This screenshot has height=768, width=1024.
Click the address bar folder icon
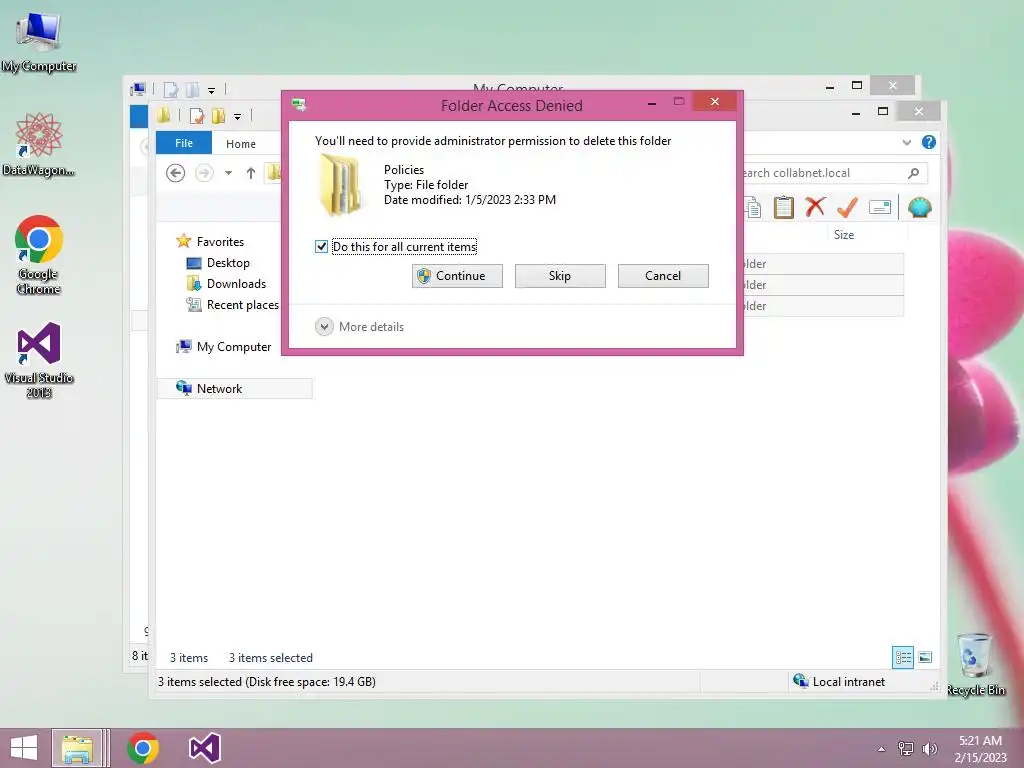[x=274, y=173]
